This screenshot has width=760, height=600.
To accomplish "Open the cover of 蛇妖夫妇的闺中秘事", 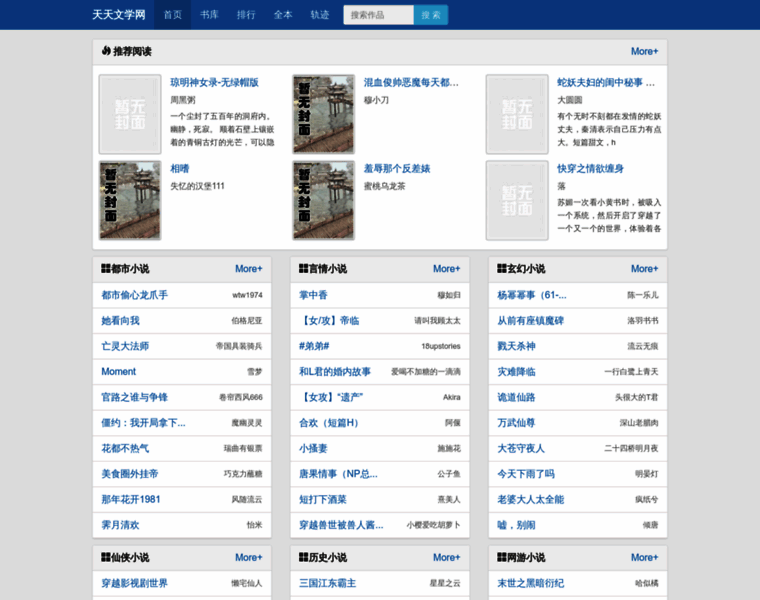I will tap(517, 114).
